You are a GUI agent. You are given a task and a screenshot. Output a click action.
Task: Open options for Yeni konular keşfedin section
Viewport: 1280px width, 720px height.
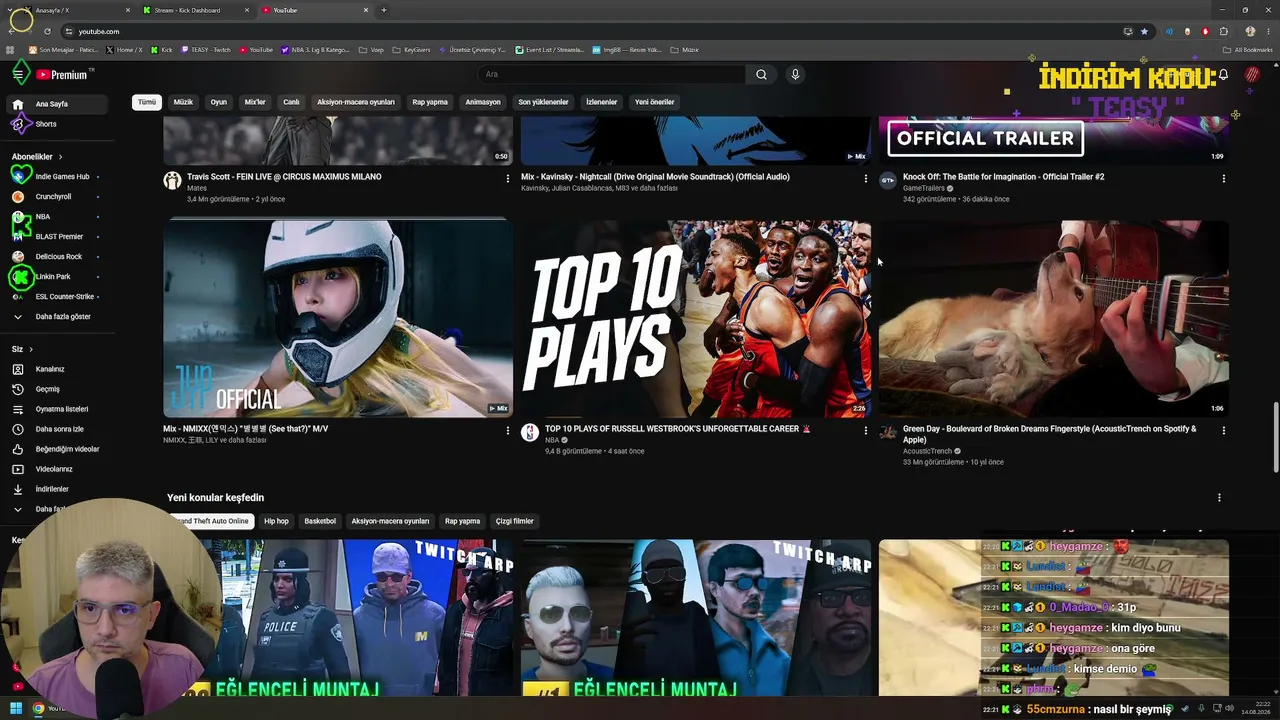tap(1219, 498)
